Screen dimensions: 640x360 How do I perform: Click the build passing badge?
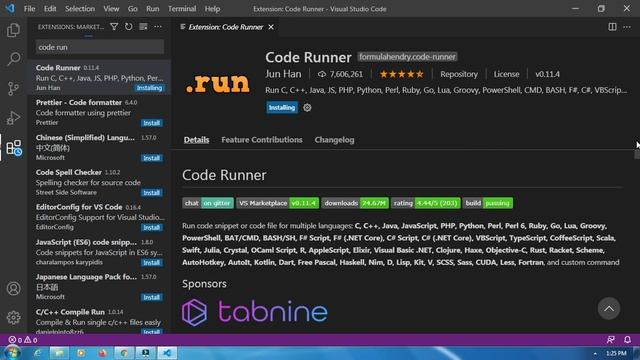tap(487, 203)
